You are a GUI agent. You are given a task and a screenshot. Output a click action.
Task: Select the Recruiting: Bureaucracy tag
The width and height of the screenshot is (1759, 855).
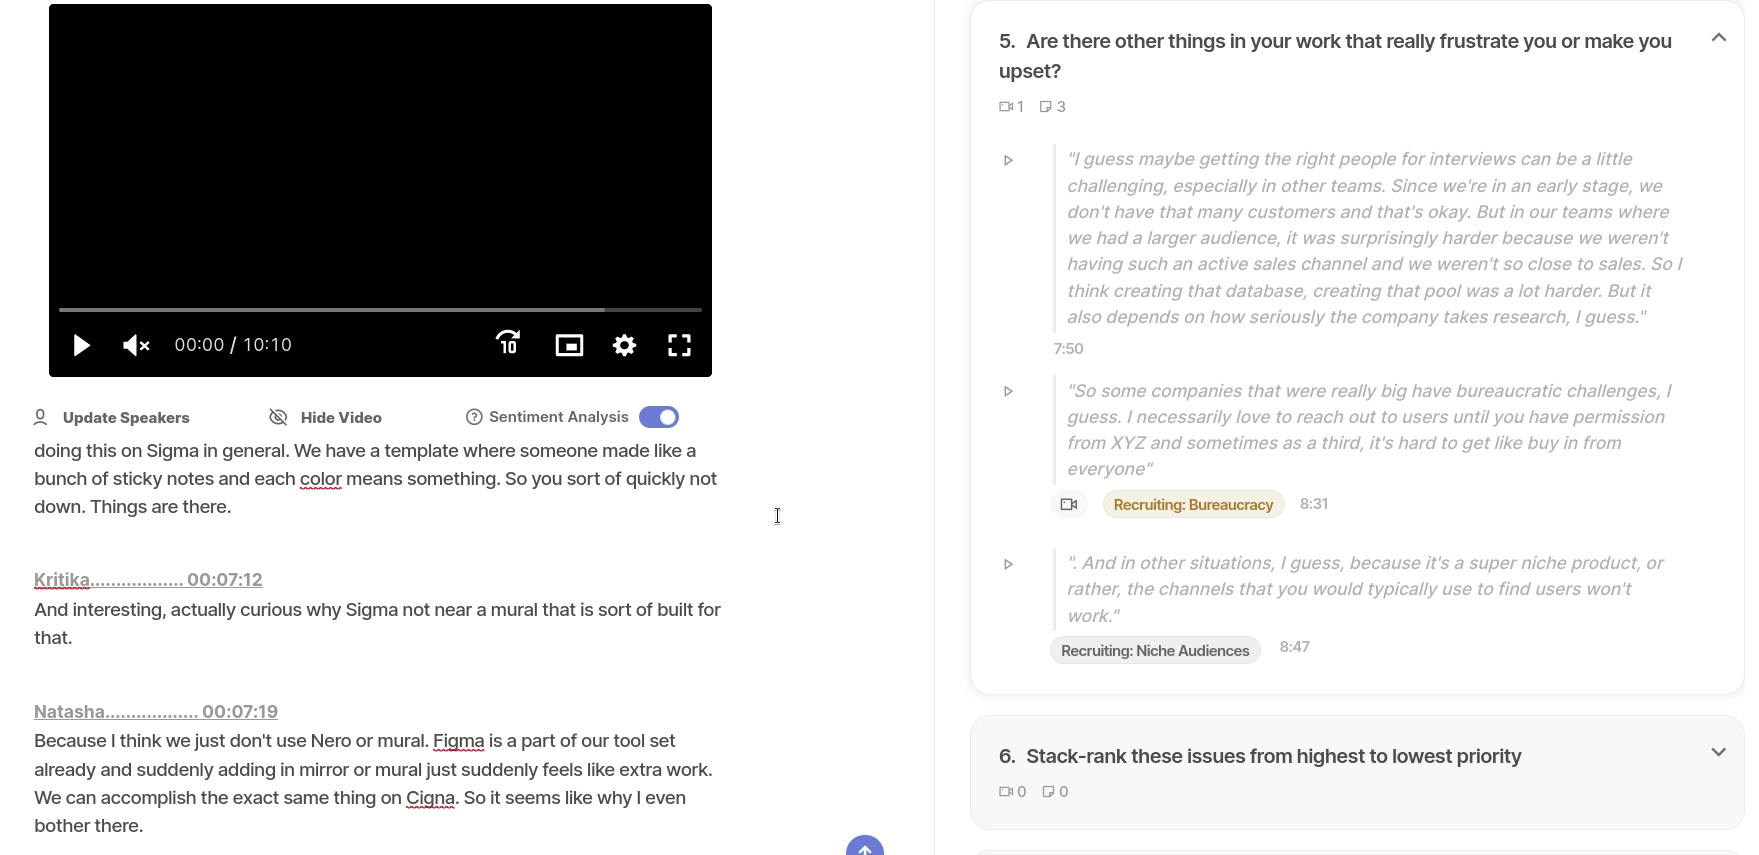tap(1193, 504)
